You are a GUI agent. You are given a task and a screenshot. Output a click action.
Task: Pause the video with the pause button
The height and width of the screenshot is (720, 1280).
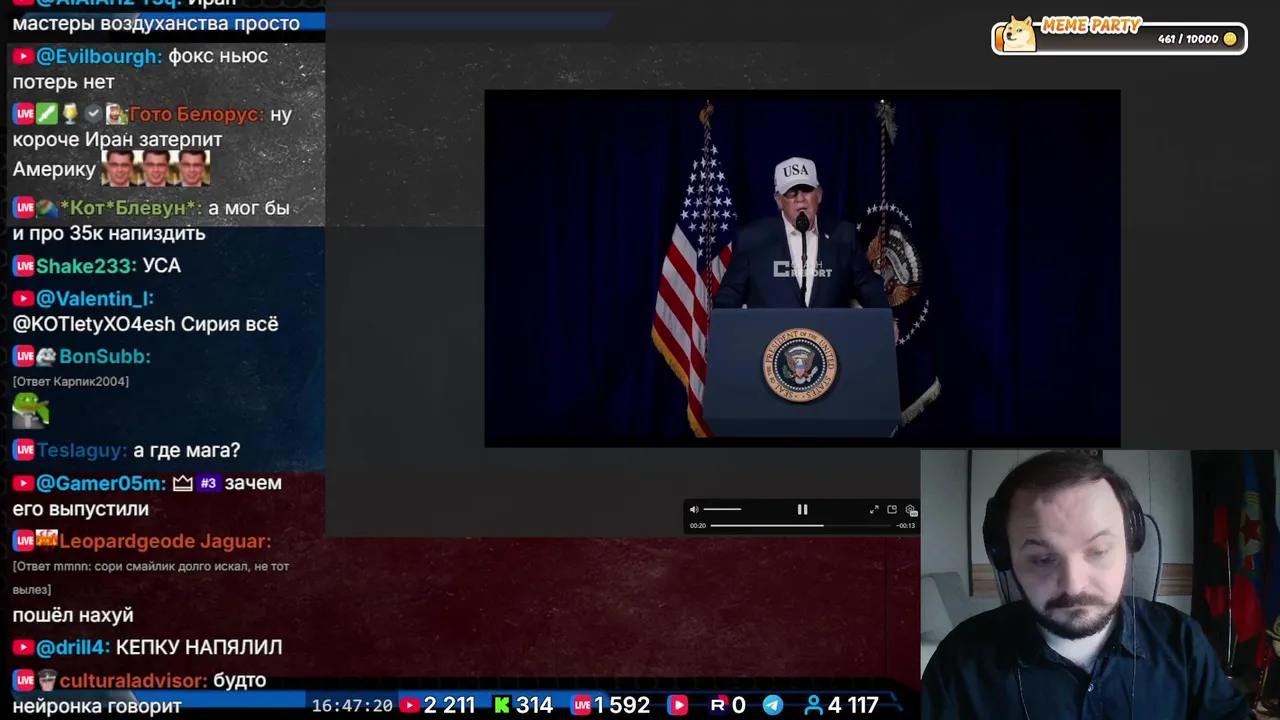[802, 510]
